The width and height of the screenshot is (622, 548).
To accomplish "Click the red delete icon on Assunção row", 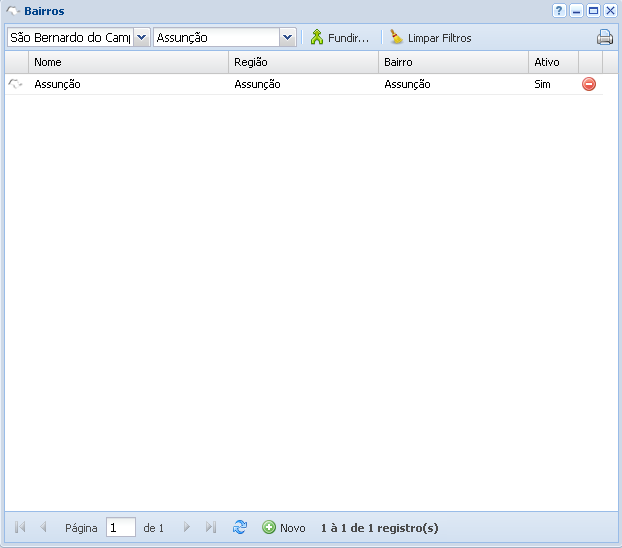I will point(589,85).
